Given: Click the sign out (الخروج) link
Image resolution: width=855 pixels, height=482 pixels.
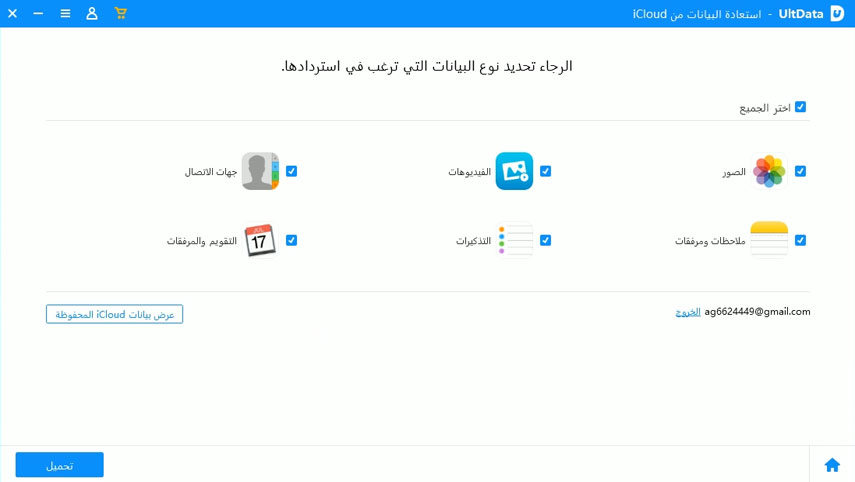Looking at the screenshot, I should 688,312.
